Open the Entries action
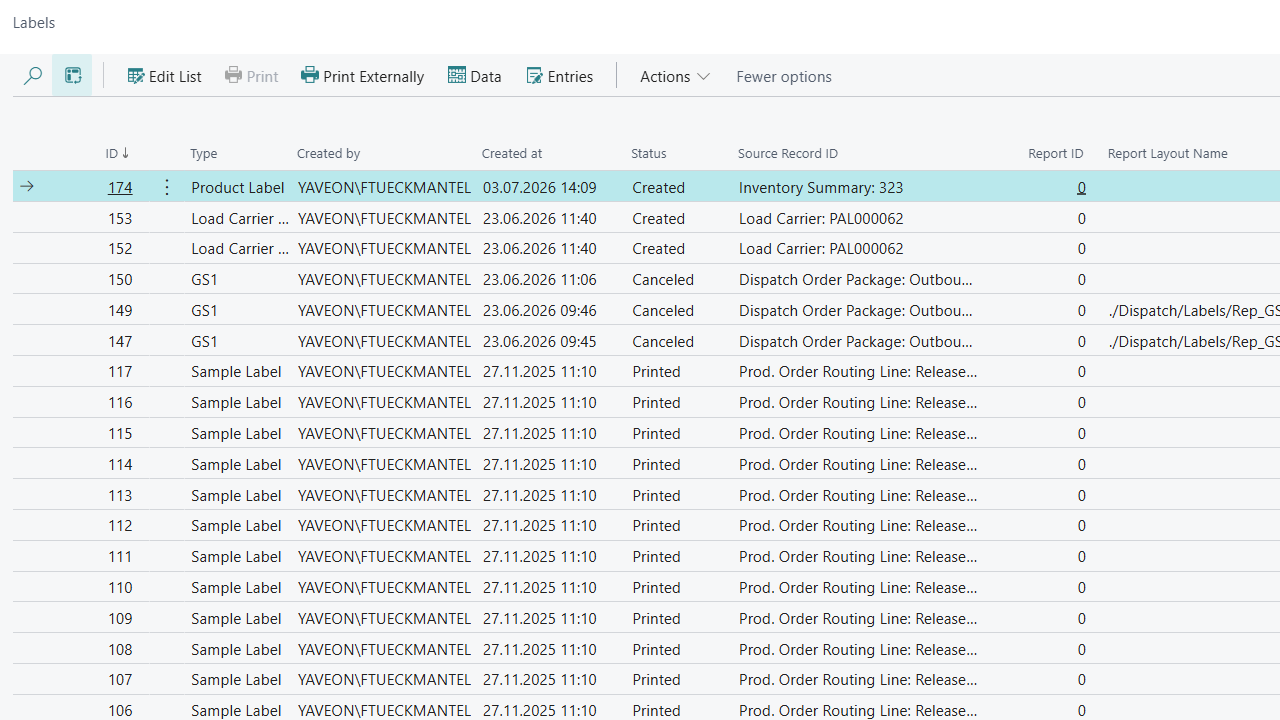The width and height of the screenshot is (1280, 720). click(x=560, y=76)
